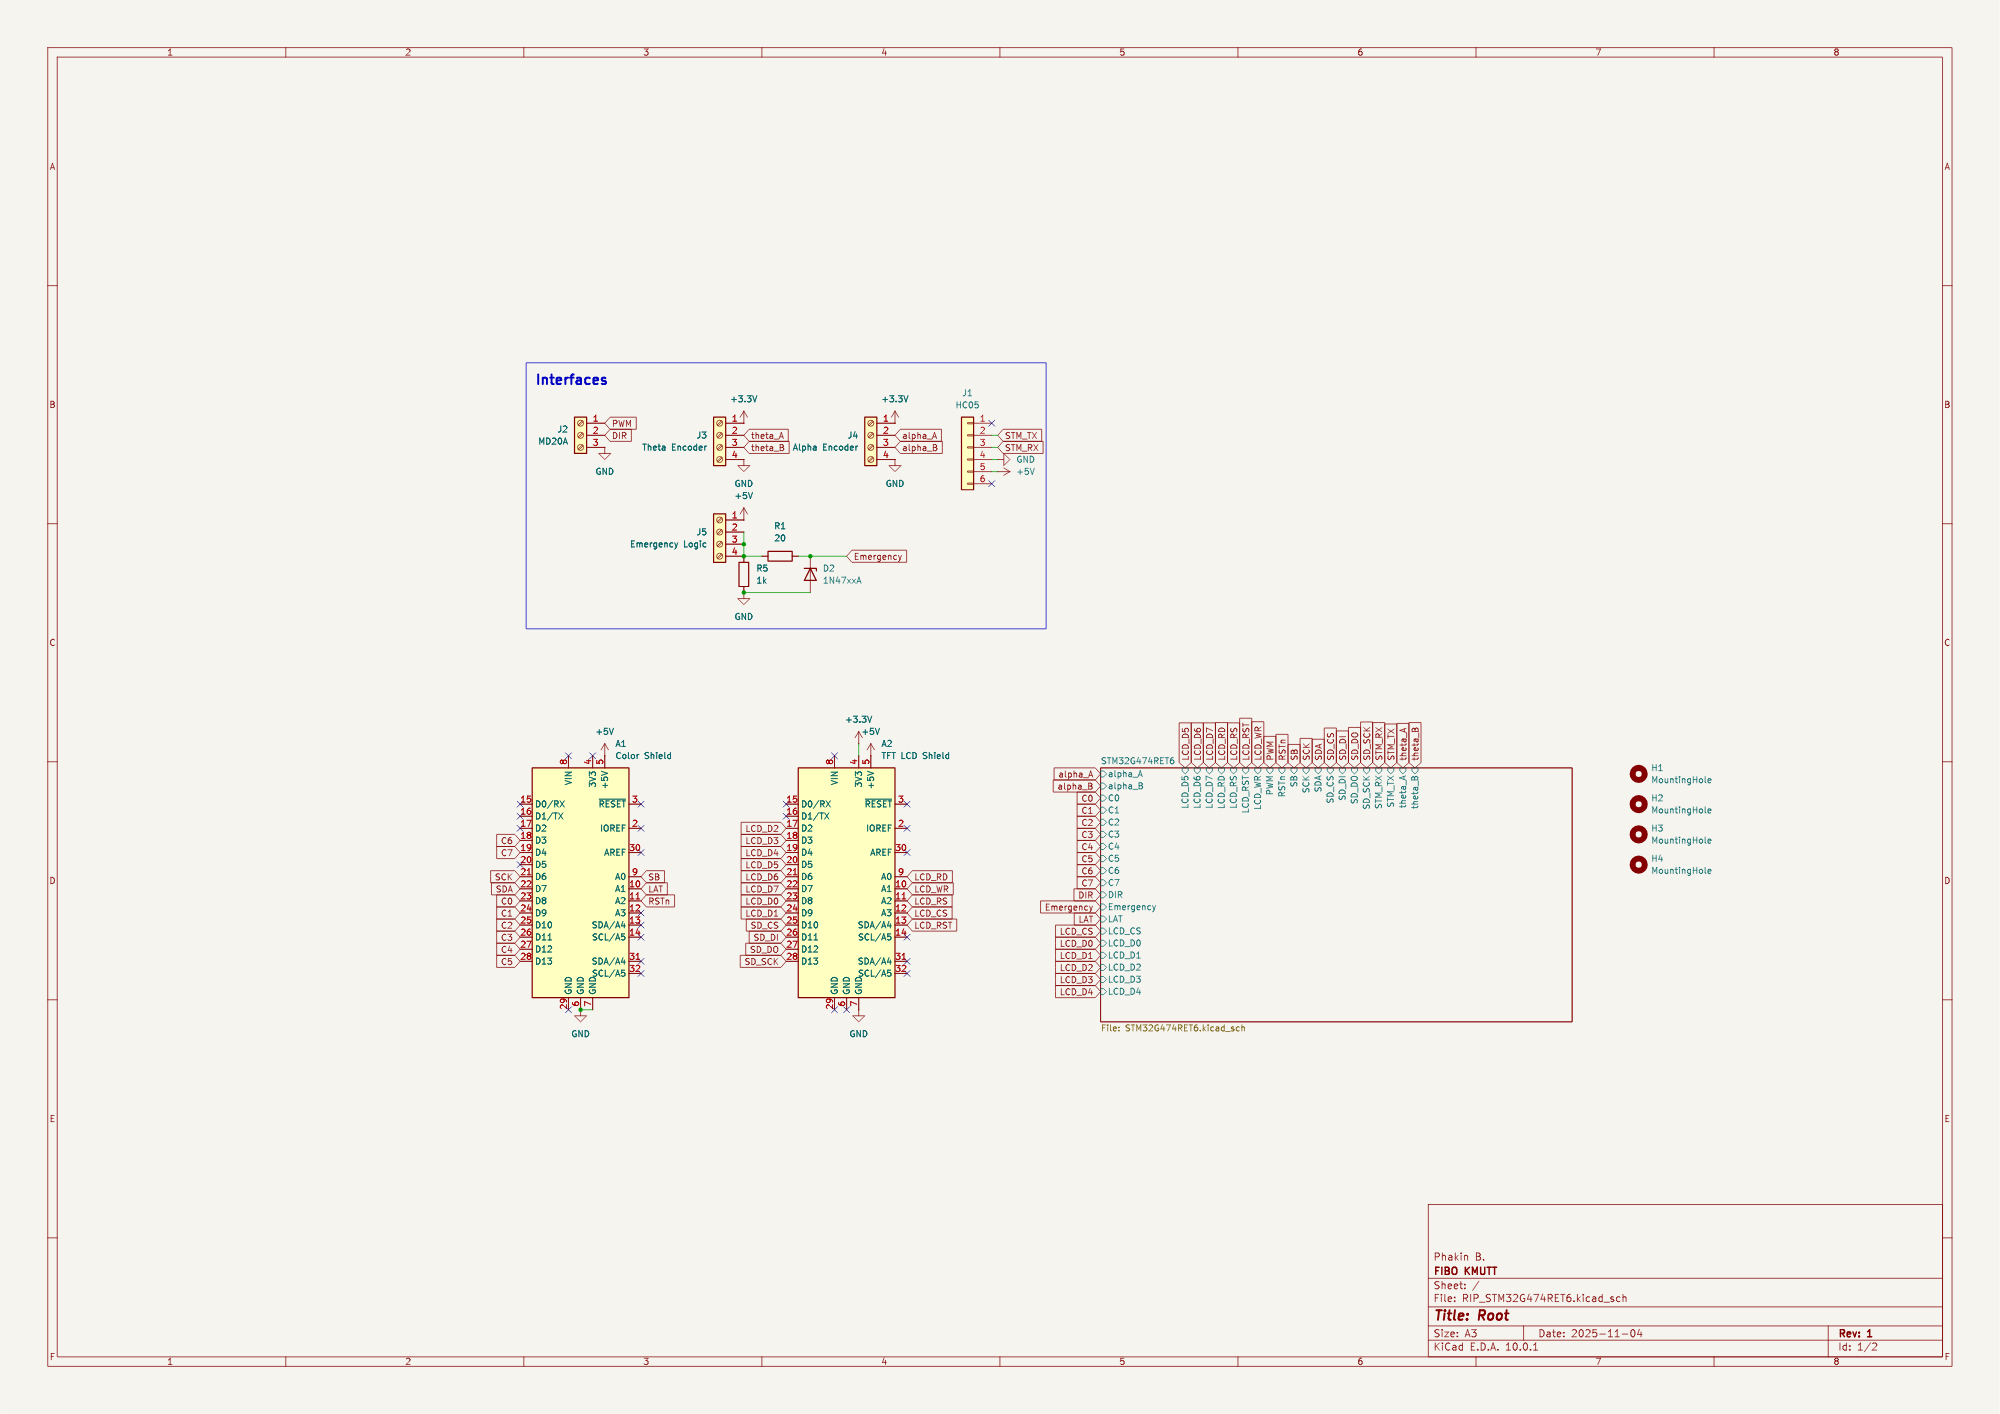
Task: Click 'File: STM32G474RET6.kicad_sch' under the sheet box
Action: [1173, 1028]
